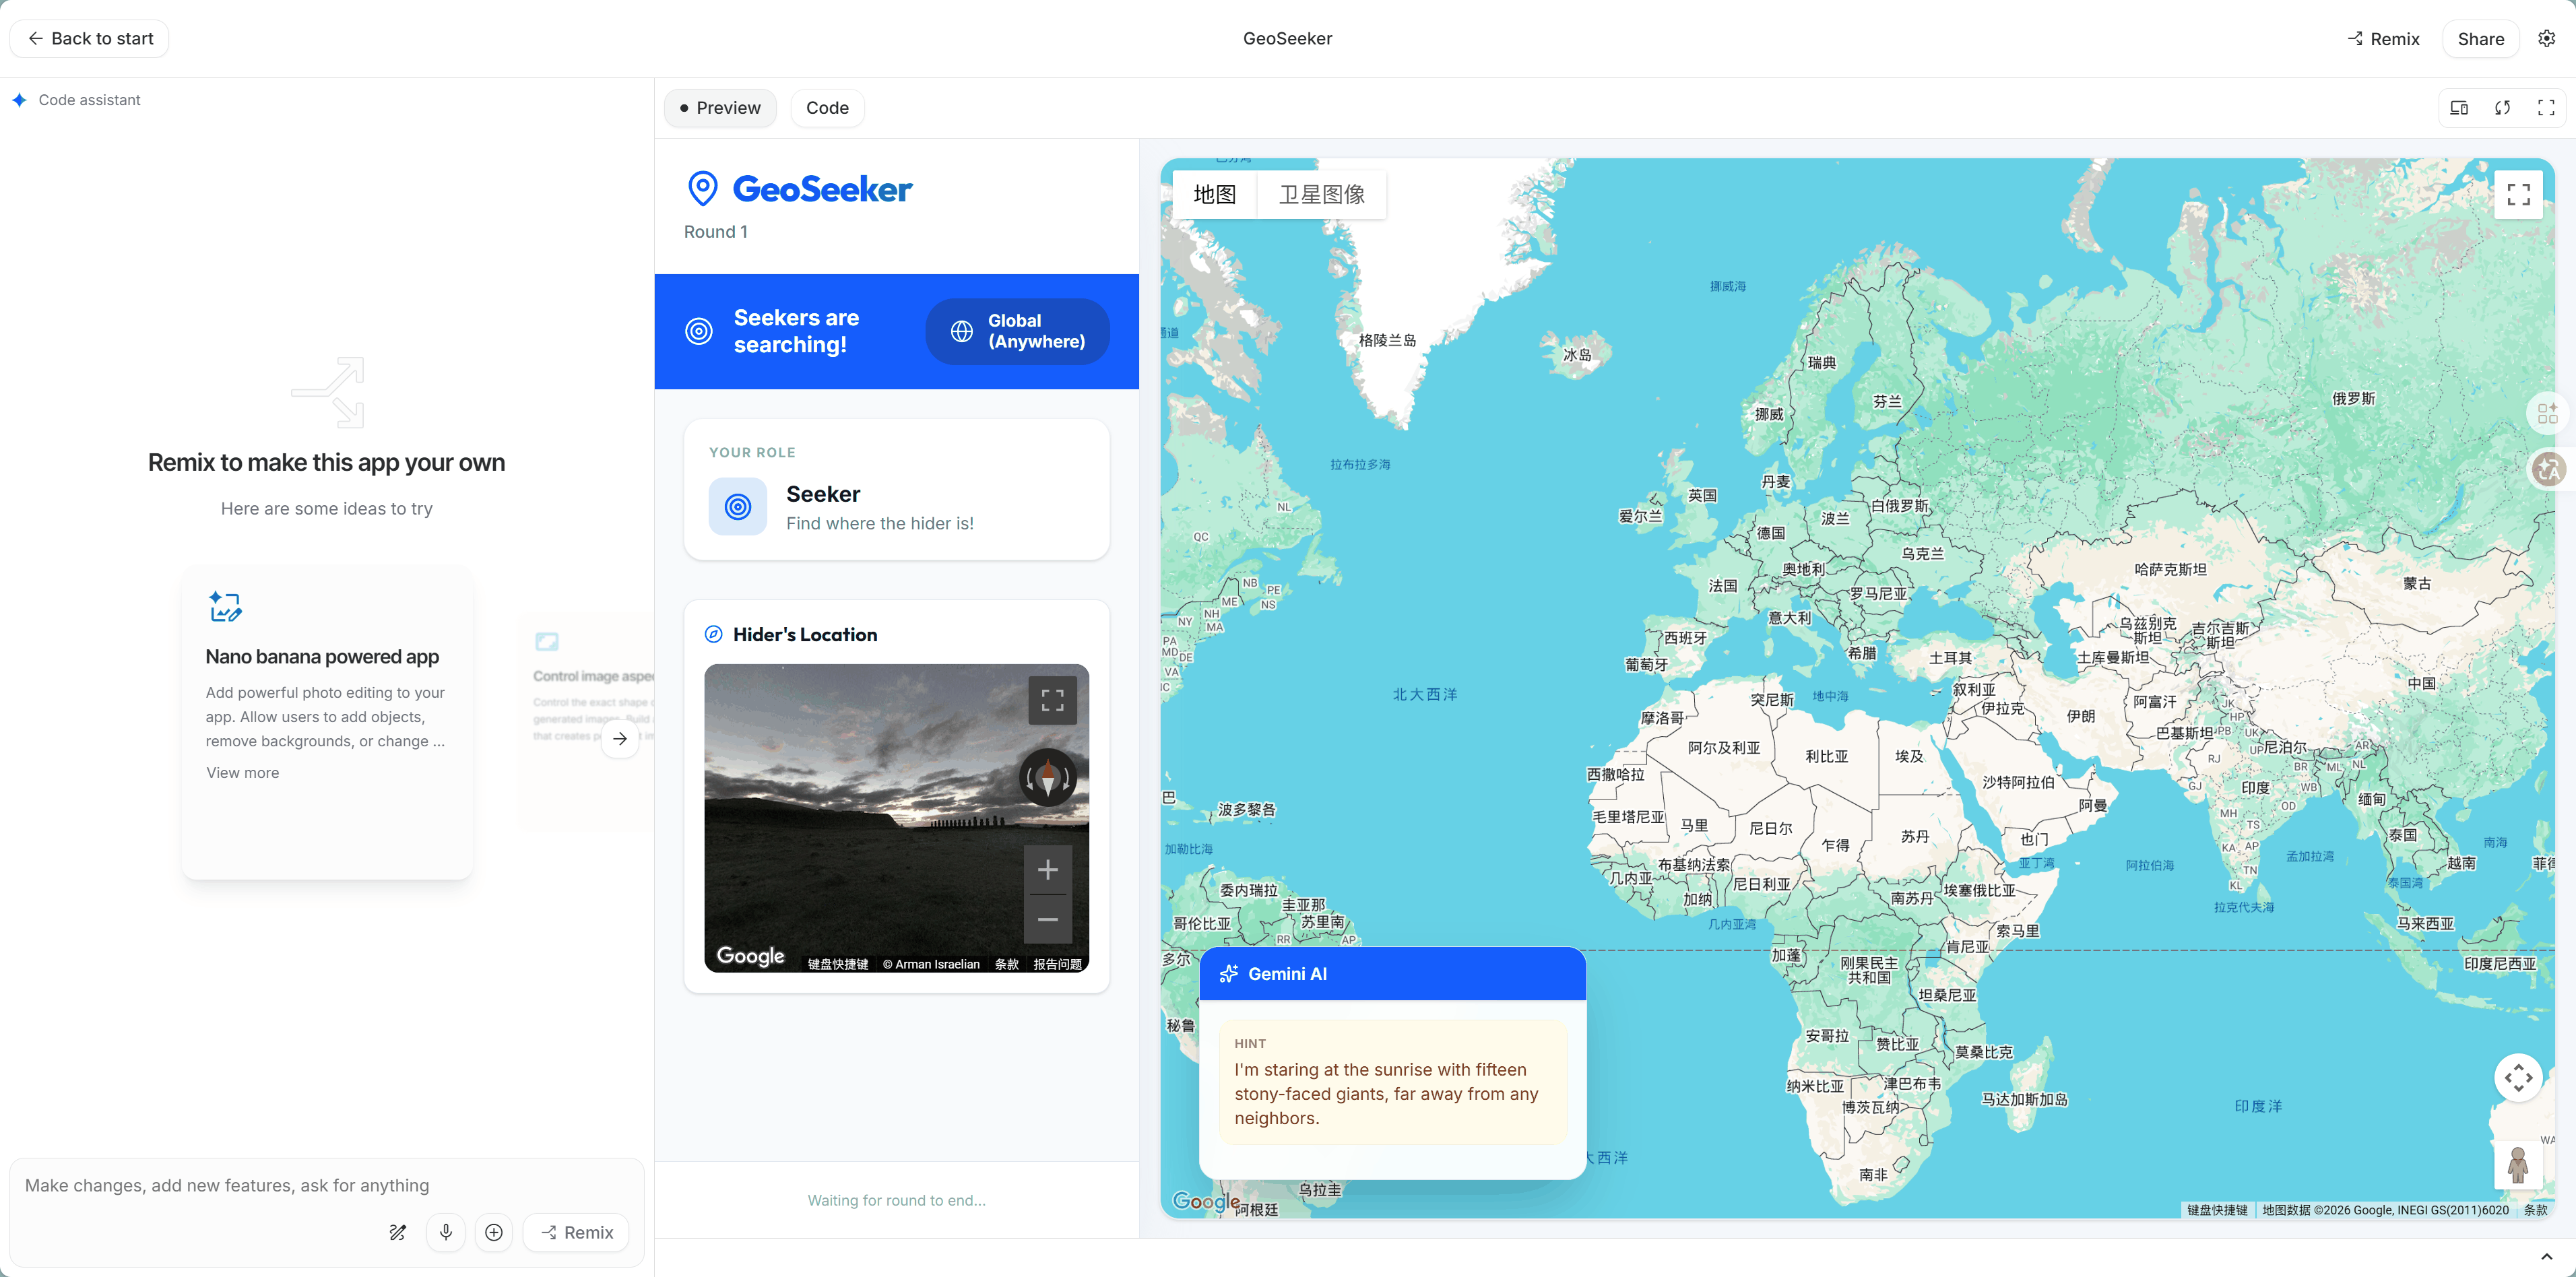This screenshot has height=1277, width=2576.
Task: Open the Share dialog
Action: pos(2480,39)
